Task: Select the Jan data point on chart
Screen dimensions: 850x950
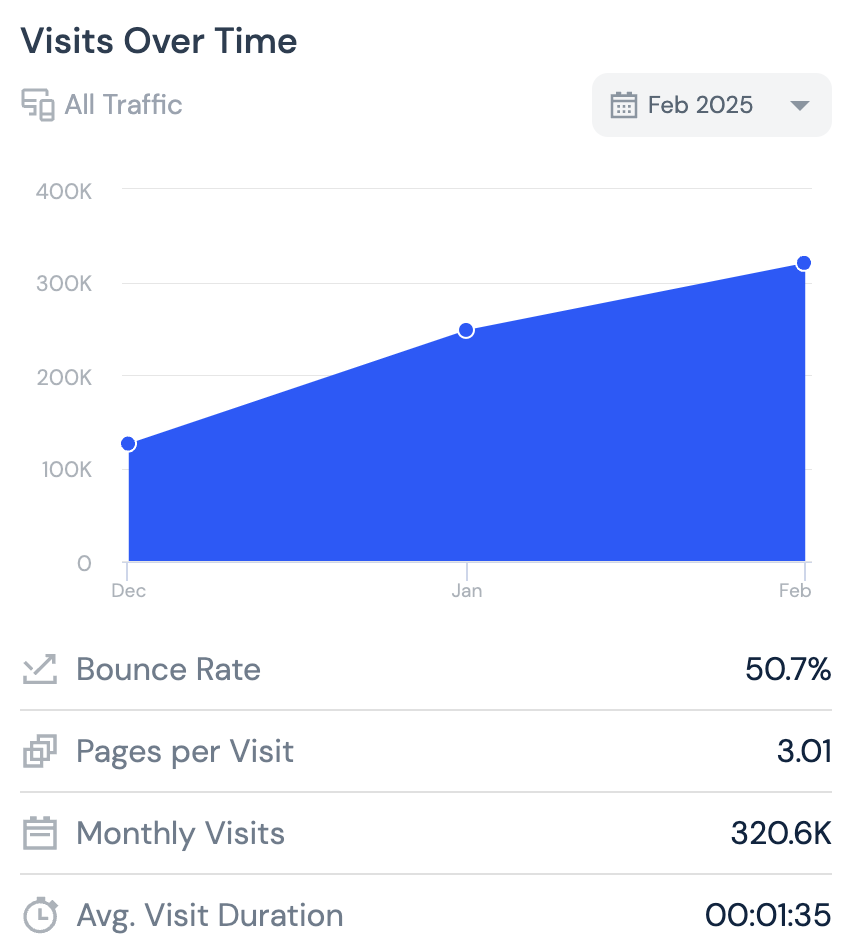Action: coord(466,330)
